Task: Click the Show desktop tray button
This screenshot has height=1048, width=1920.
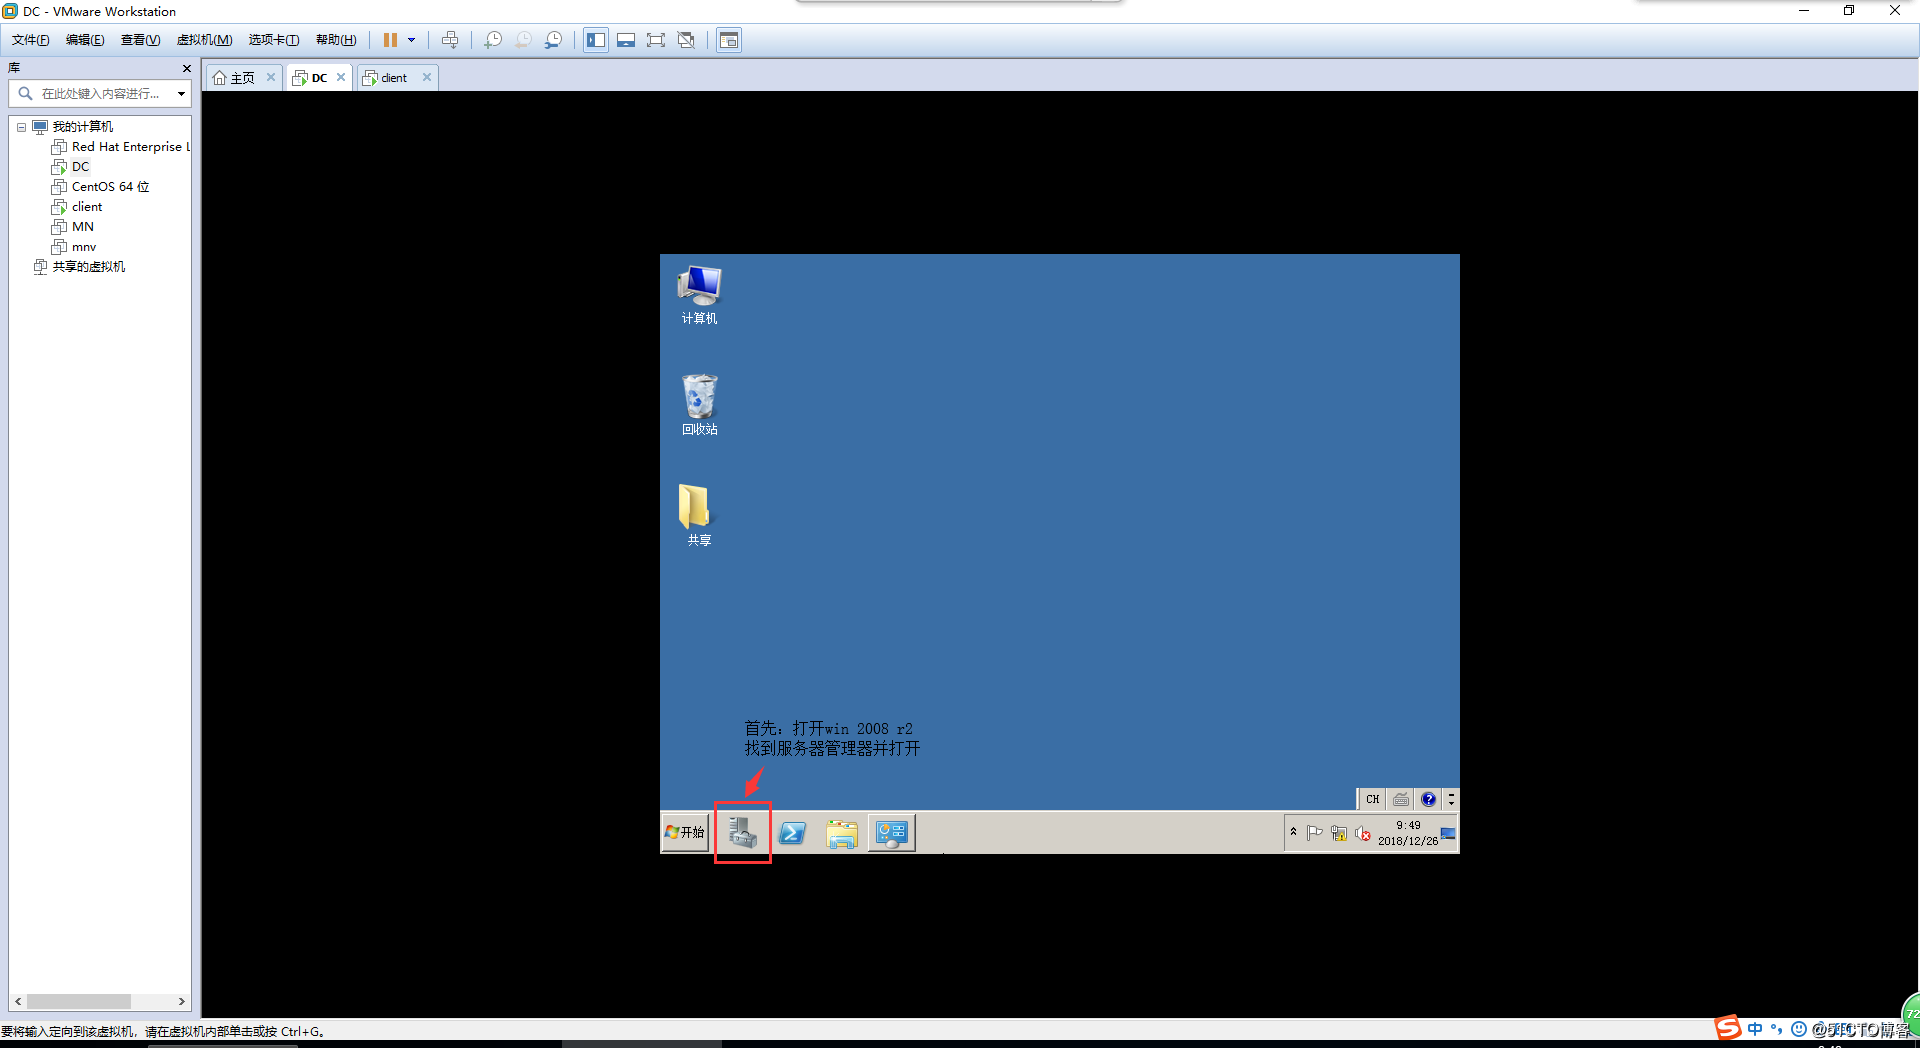Action: (1448, 833)
